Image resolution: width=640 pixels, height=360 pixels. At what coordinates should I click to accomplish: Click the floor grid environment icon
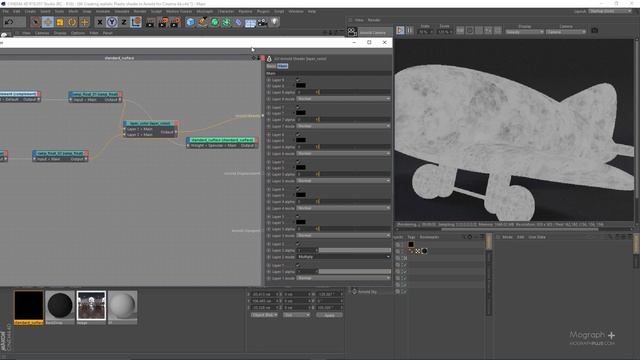(x=250, y=22)
